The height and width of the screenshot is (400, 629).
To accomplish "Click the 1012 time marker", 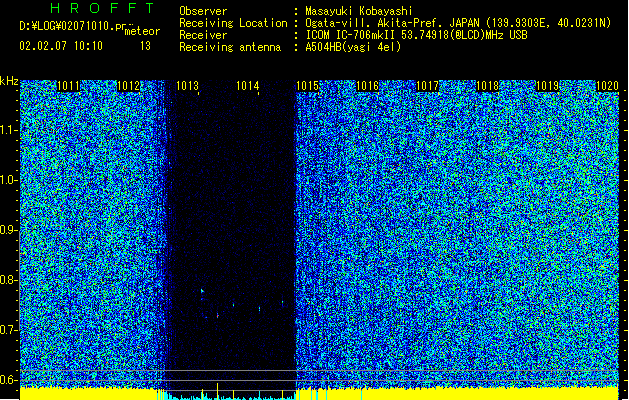I will 128,86.
